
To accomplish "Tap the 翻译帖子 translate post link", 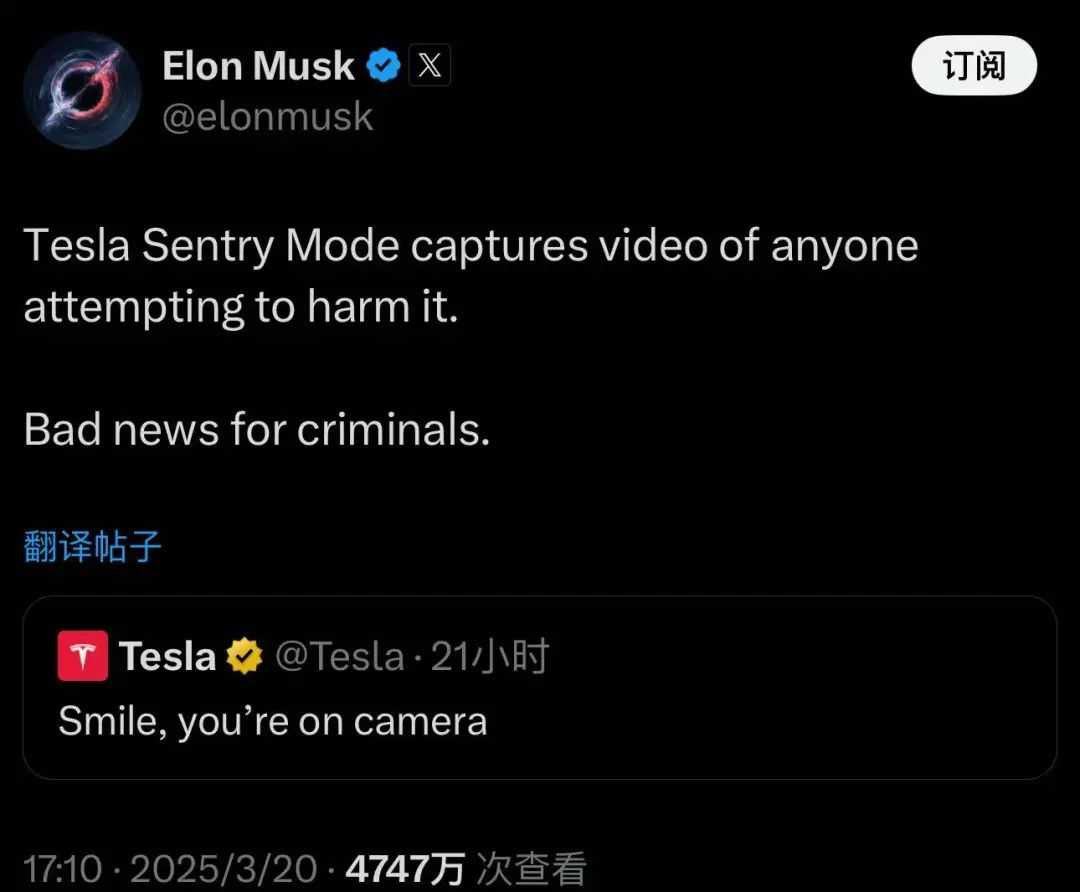I will point(92,547).
